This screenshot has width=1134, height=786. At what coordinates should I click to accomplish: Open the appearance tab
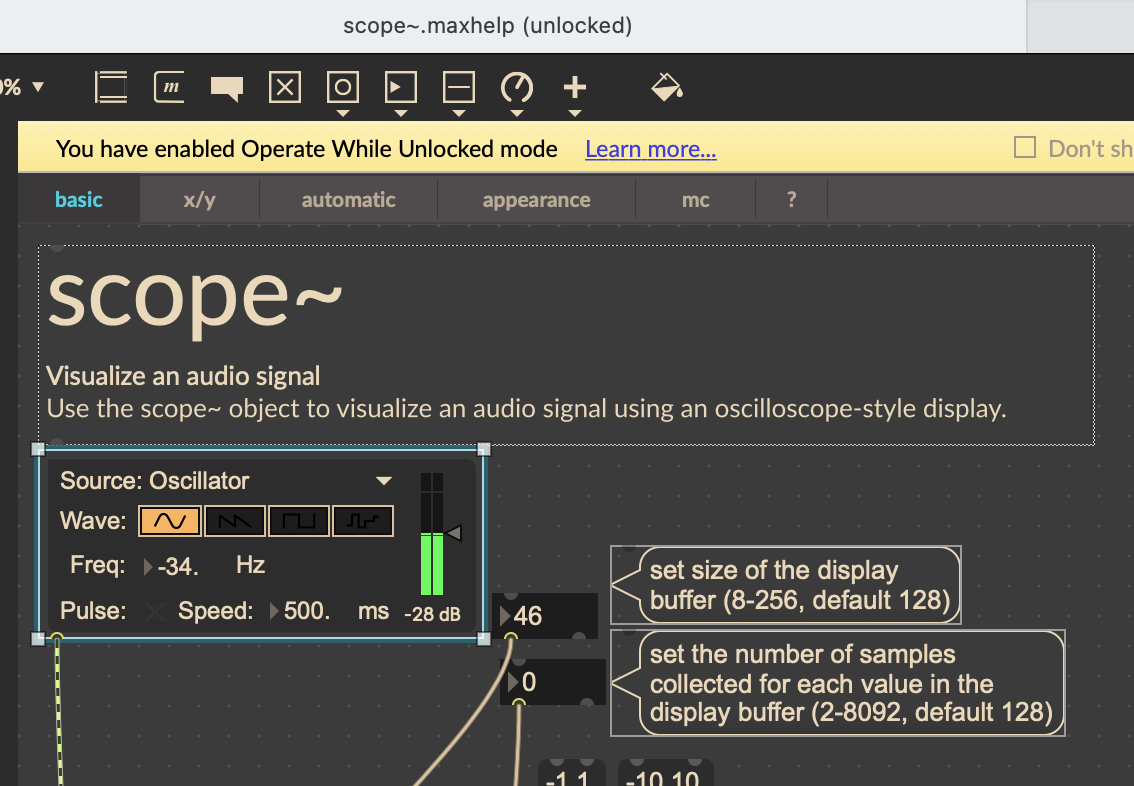(536, 200)
